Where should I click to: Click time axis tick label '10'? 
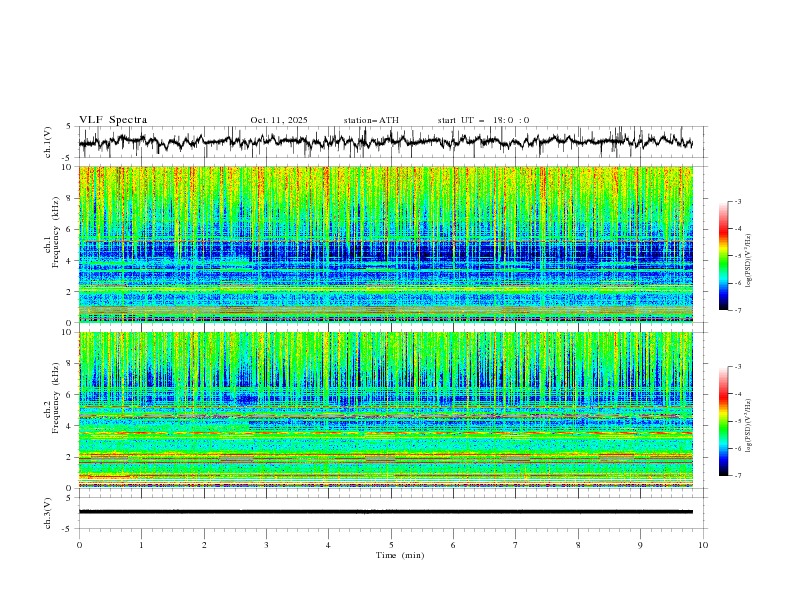pos(703,545)
